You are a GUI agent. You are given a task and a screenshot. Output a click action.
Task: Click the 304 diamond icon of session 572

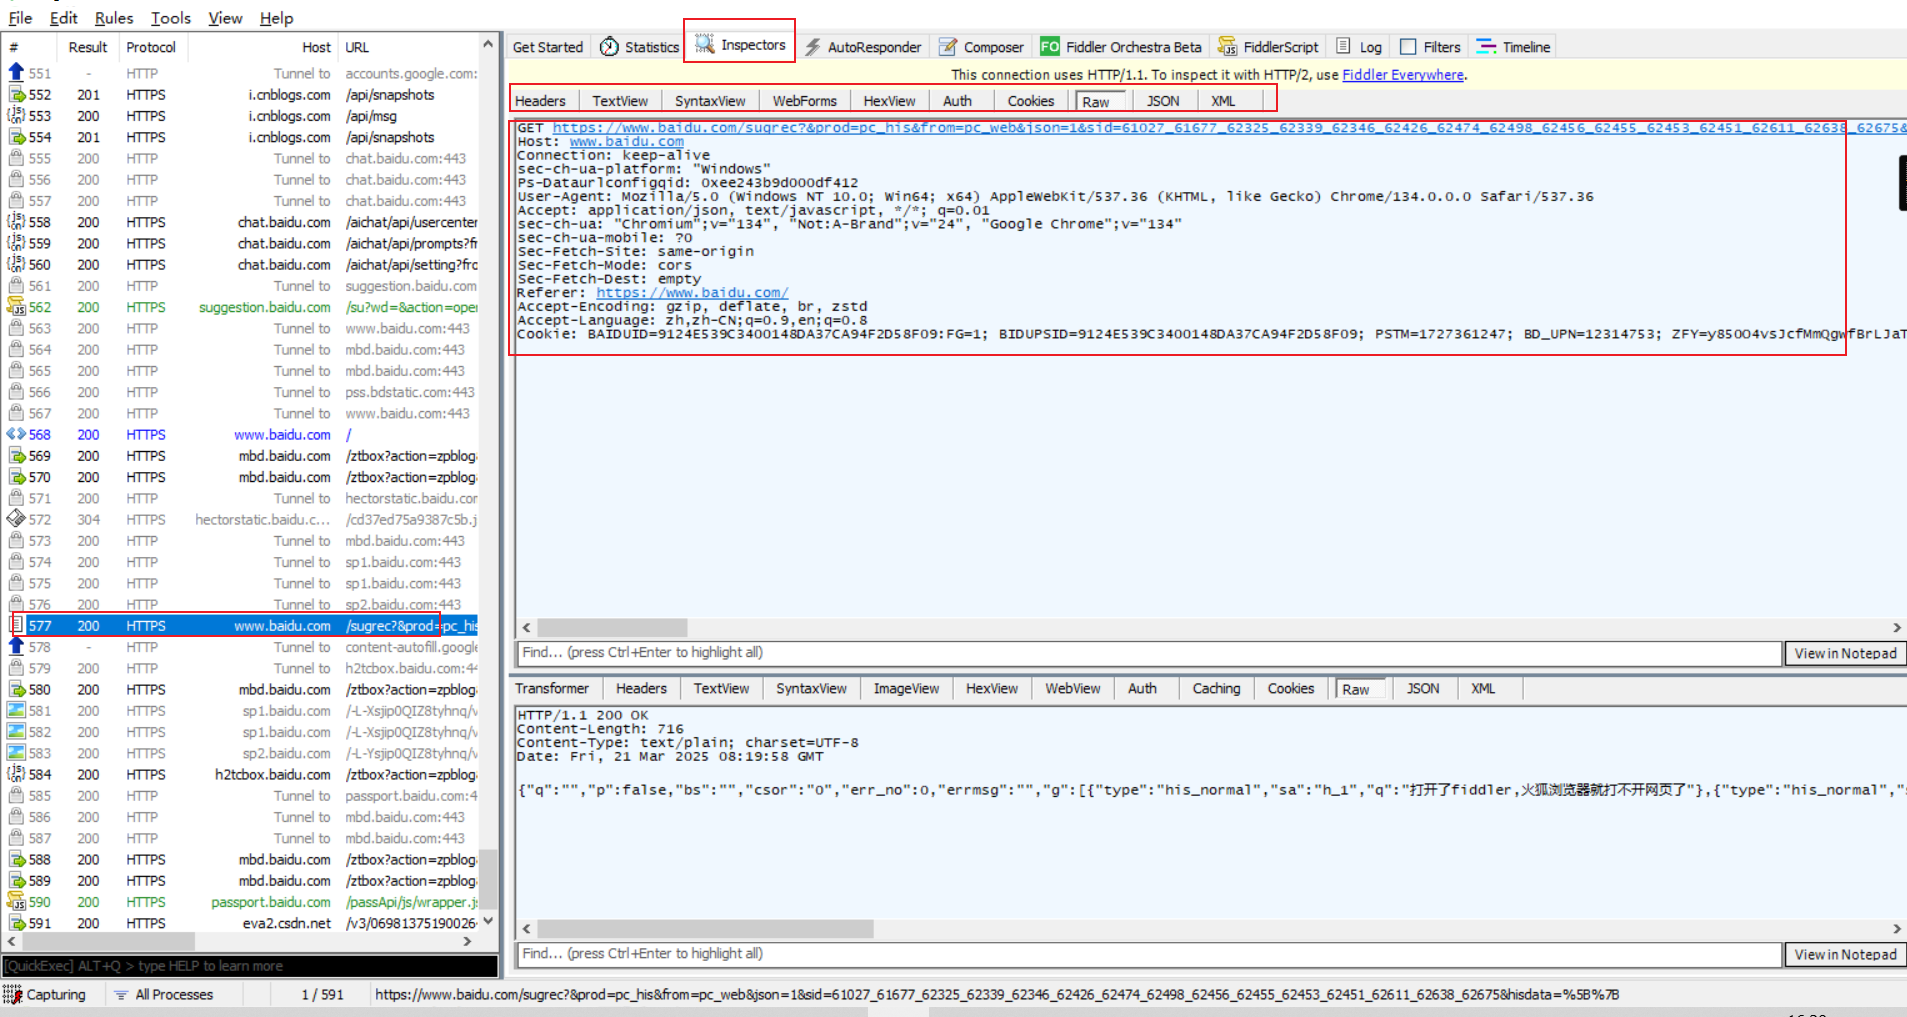[x=16, y=519]
